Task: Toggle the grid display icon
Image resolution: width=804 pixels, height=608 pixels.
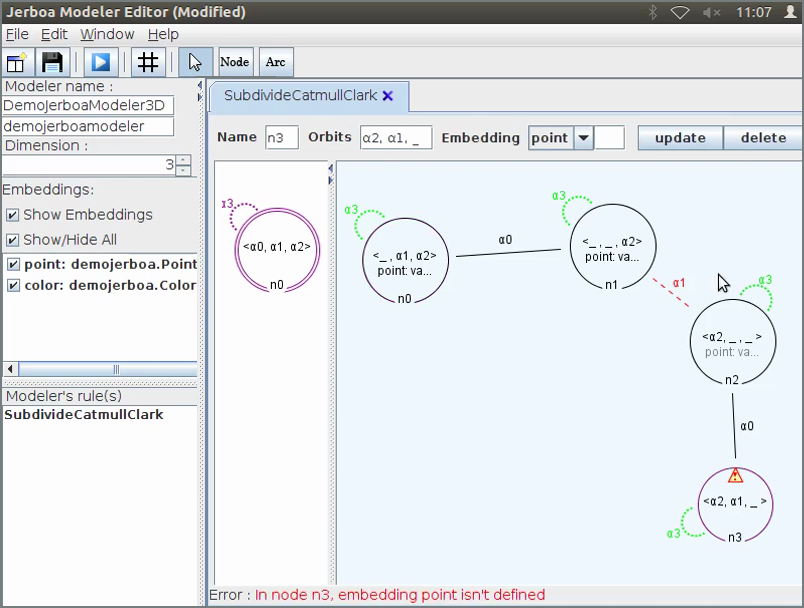Action: [148, 62]
